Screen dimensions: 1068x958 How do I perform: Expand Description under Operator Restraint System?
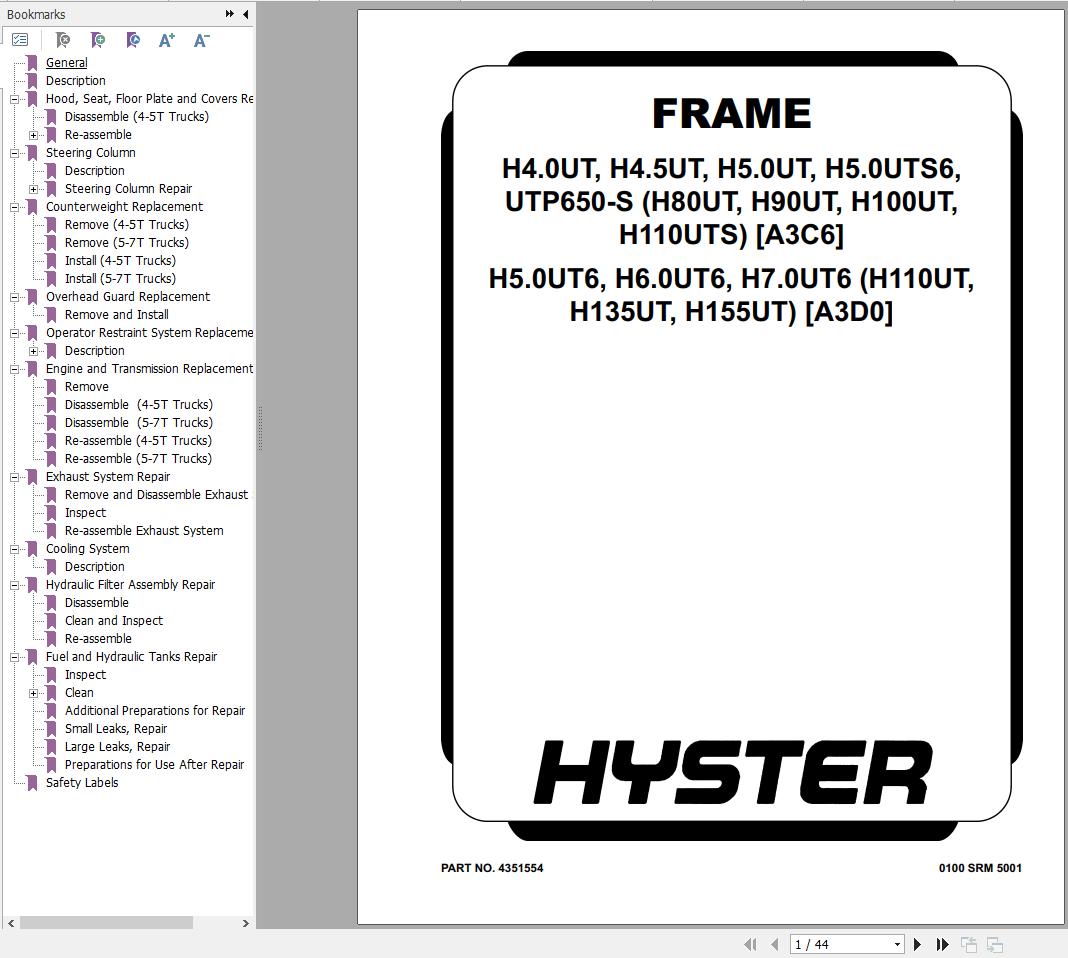click(33, 351)
